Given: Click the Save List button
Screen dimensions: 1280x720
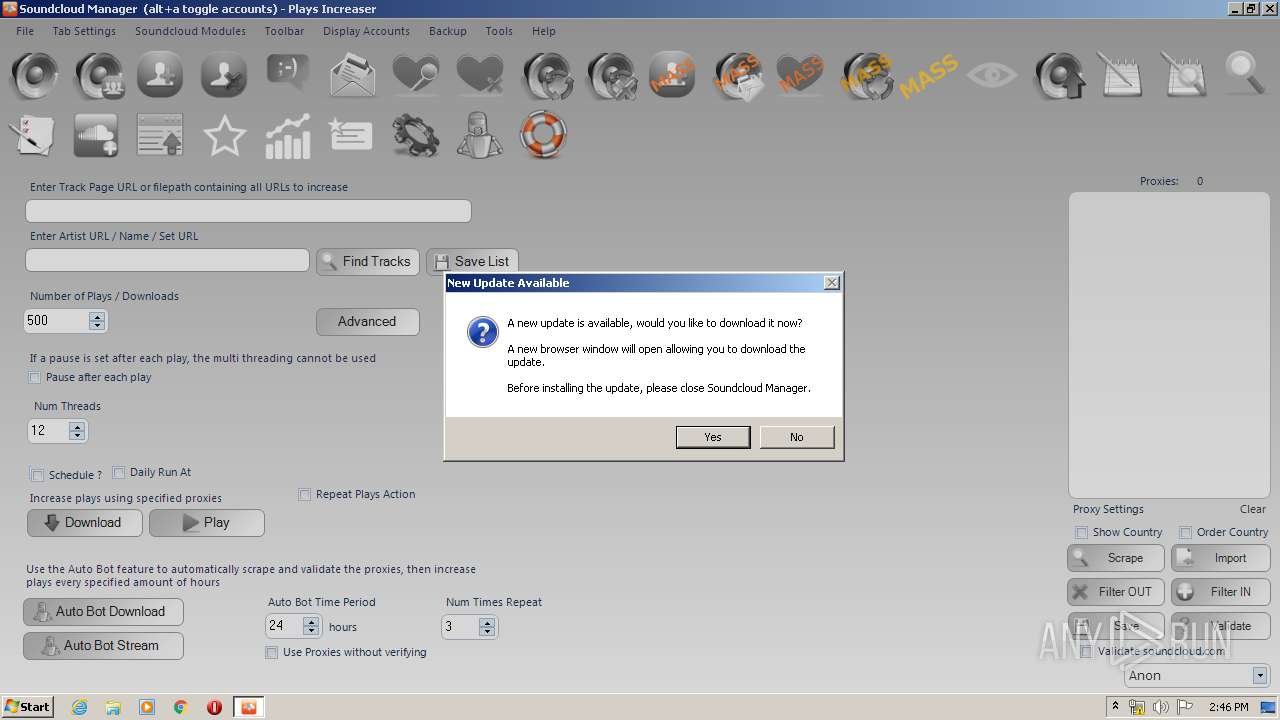Looking at the screenshot, I should pos(472,261).
